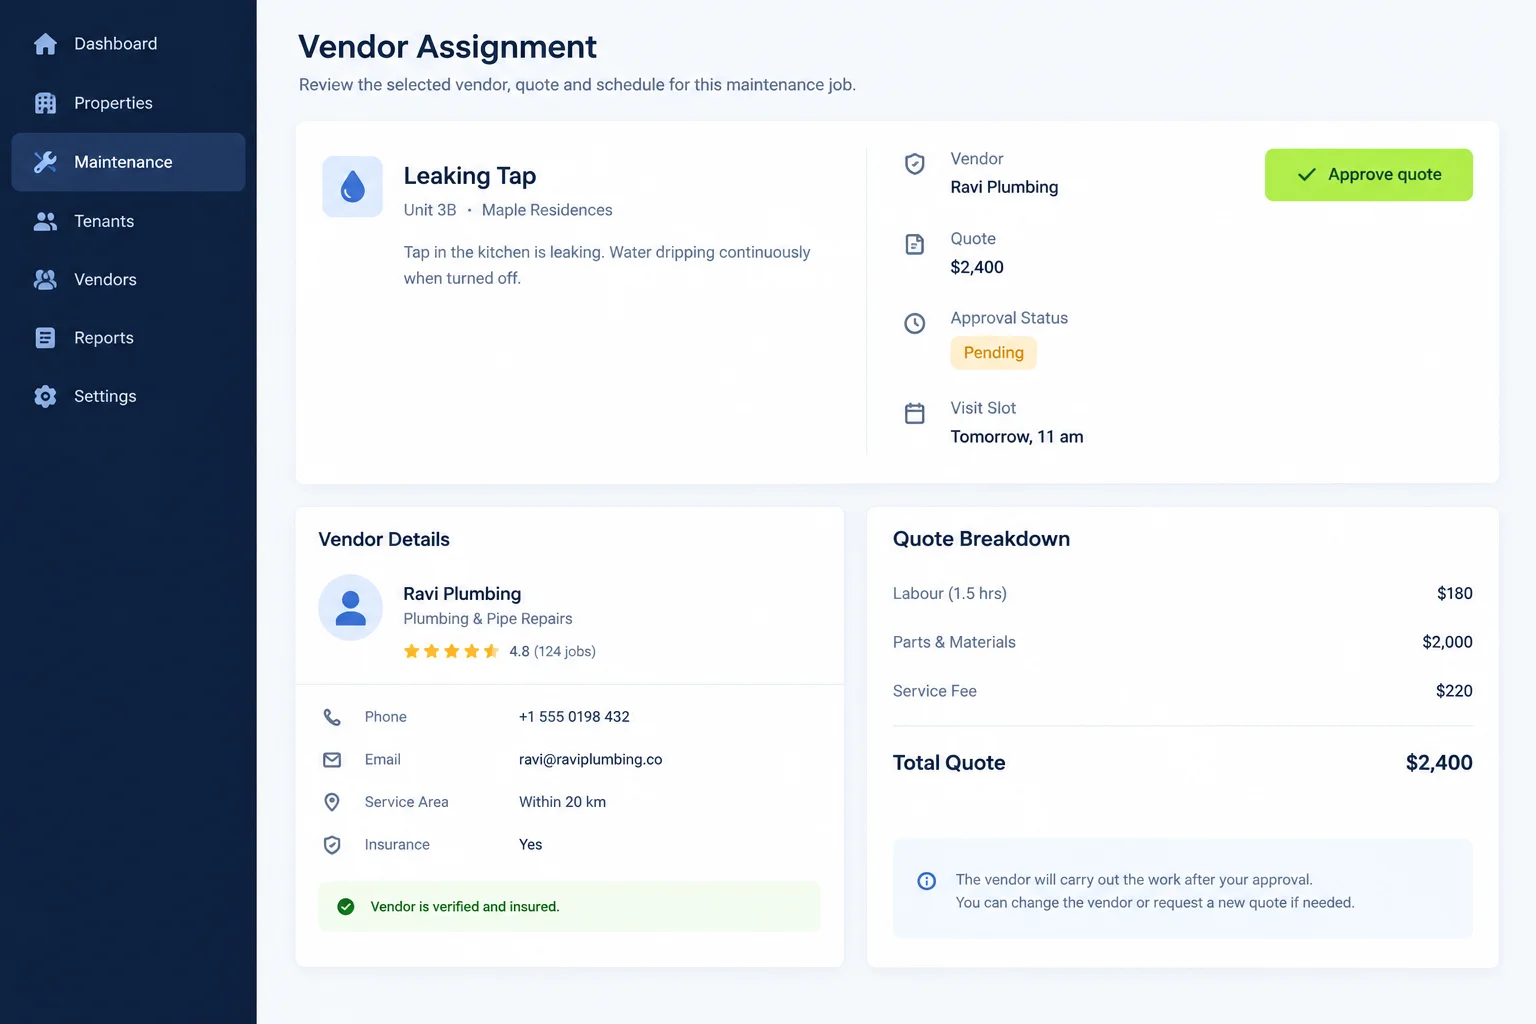Click the green verified checkmark icon
Image resolution: width=1536 pixels, height=1024 pixels.
pyautogui.click(x=346, y=907)
